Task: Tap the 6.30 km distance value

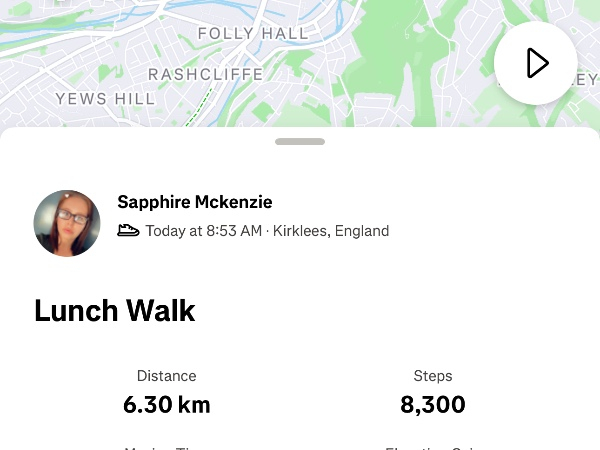Action: (167, 405)
